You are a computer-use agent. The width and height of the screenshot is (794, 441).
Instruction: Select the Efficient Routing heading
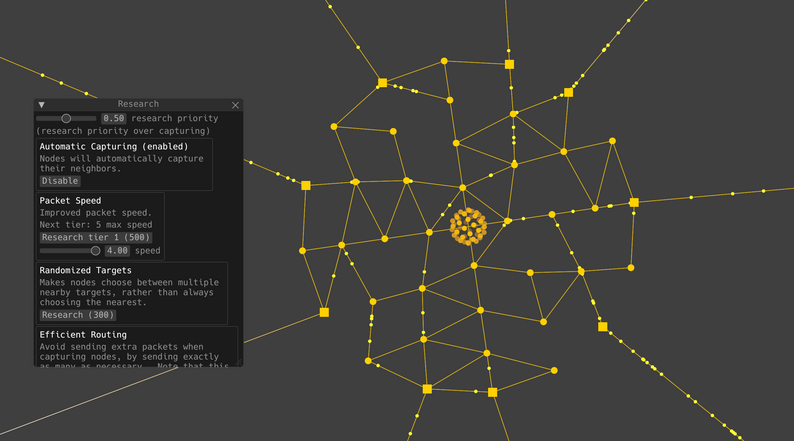[x=83, y=335]
